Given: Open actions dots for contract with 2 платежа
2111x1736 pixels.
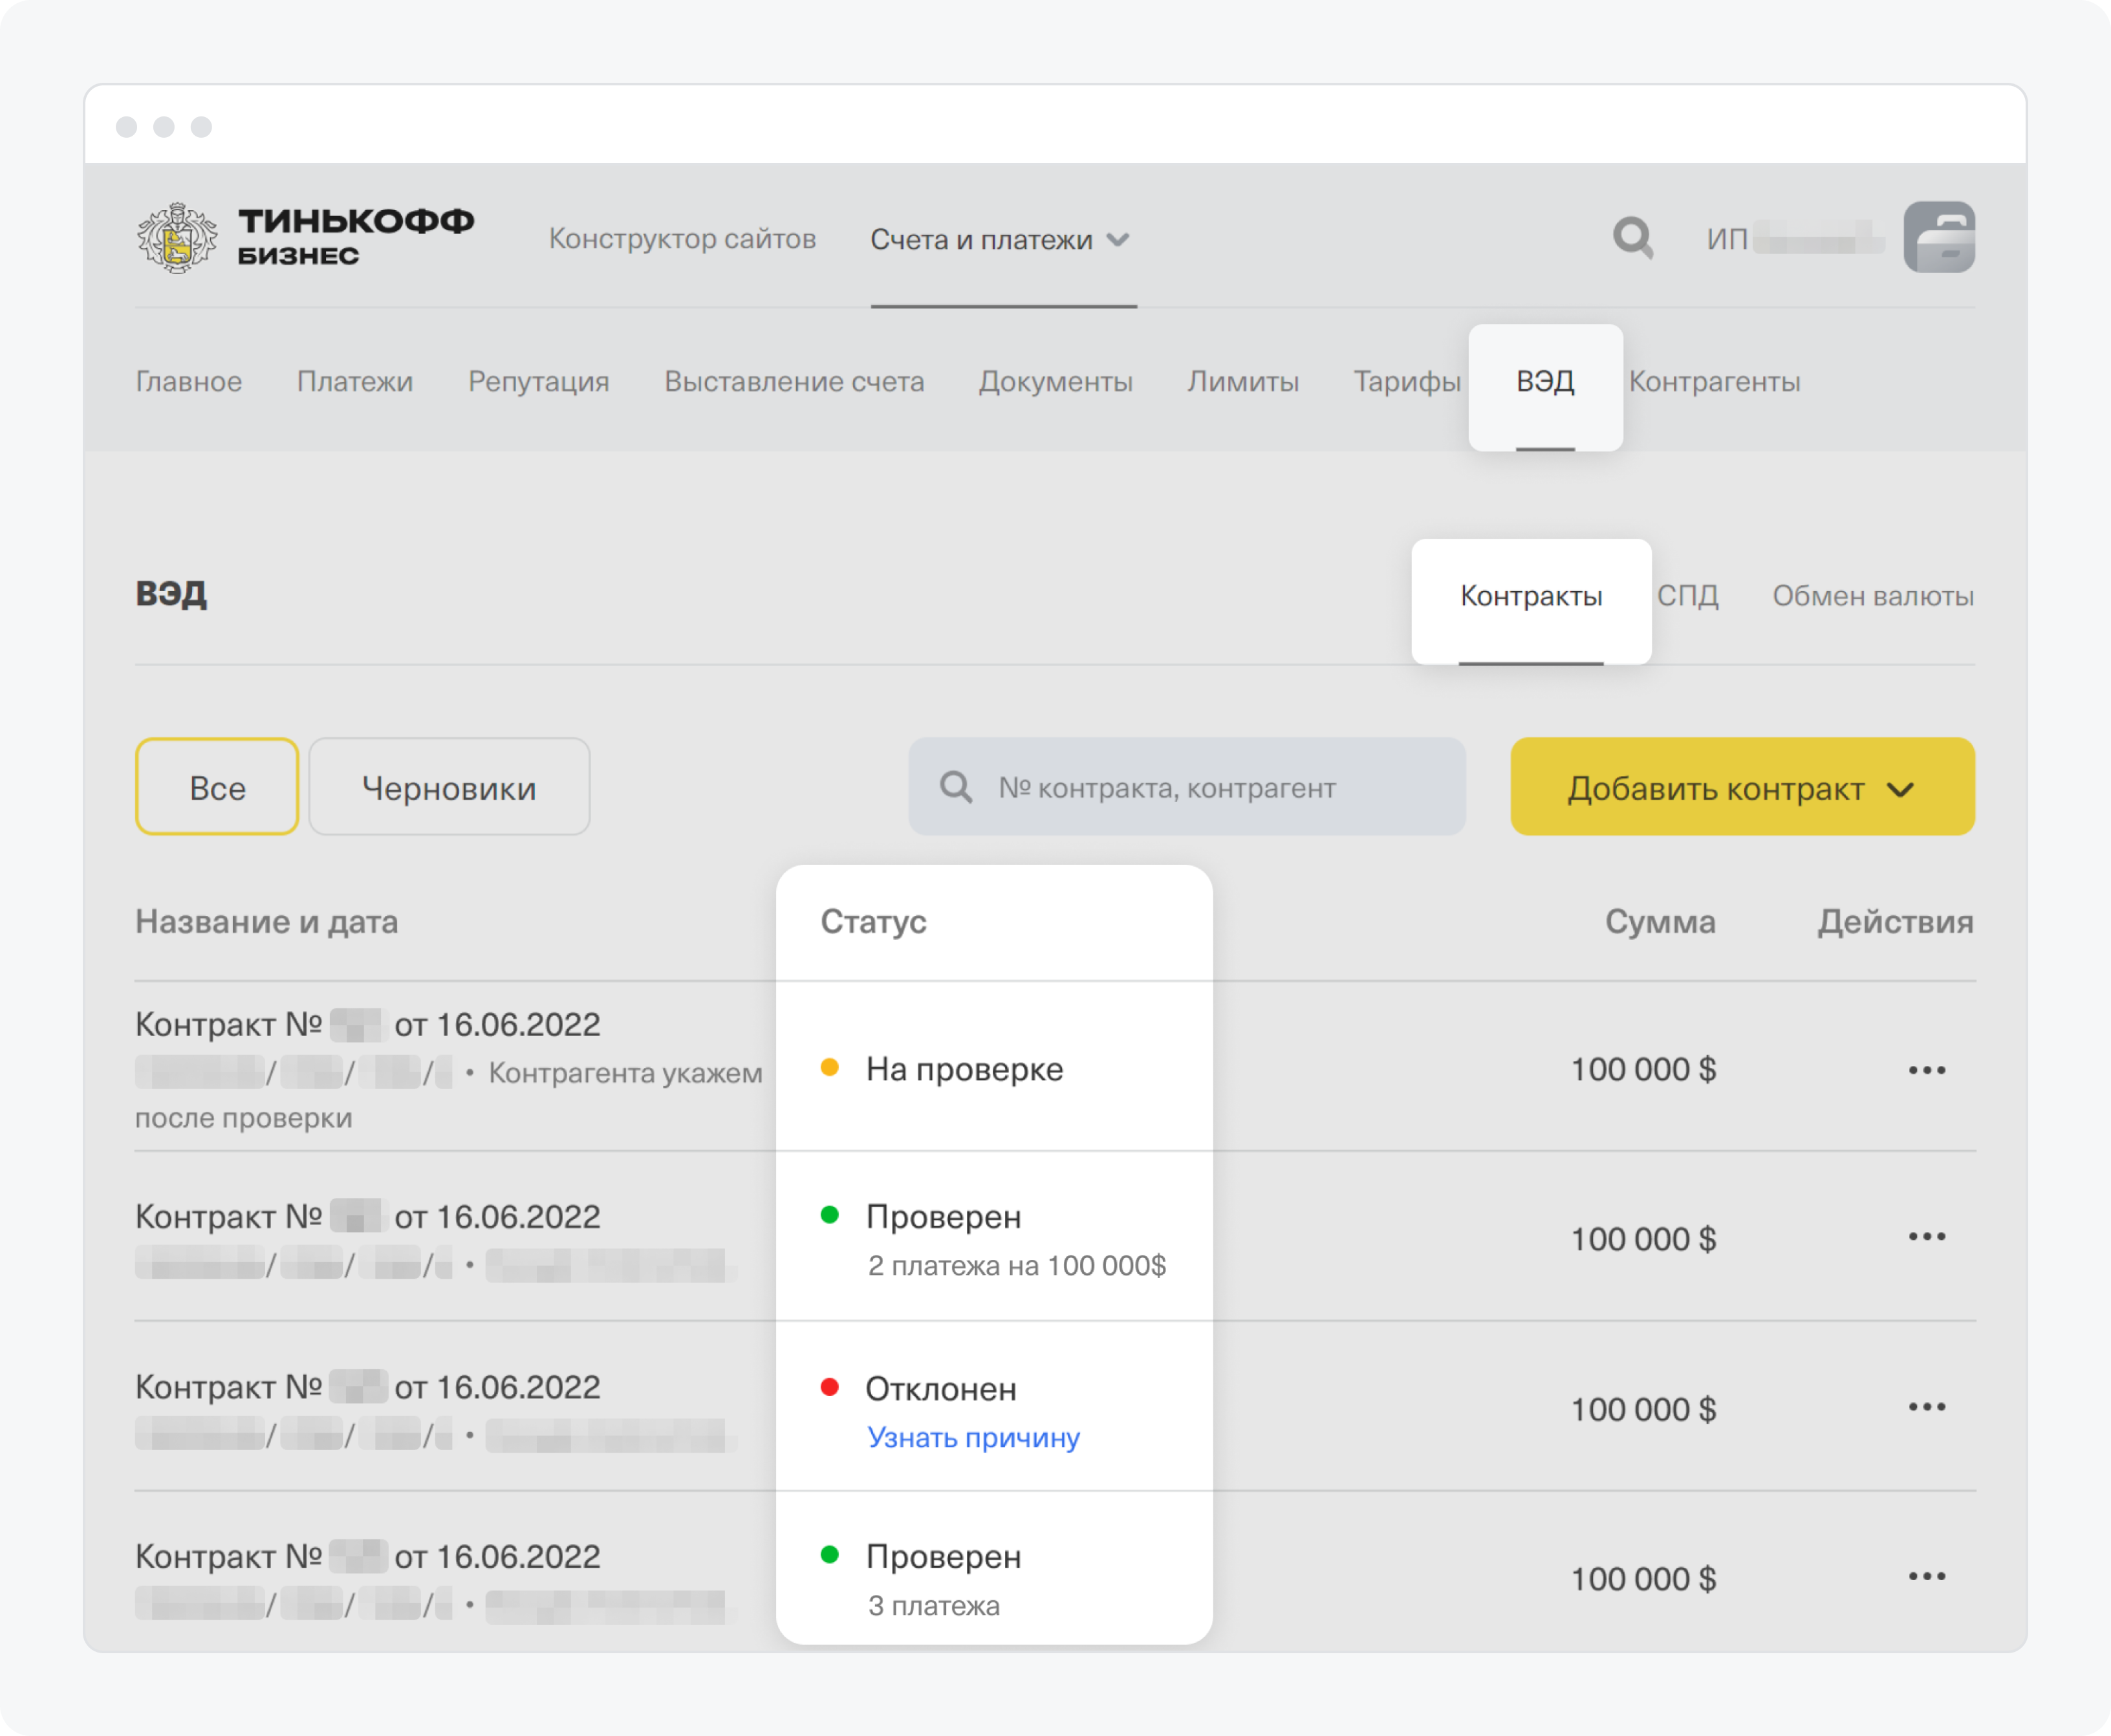Looking at the screenshot, I should 1926,1237.
